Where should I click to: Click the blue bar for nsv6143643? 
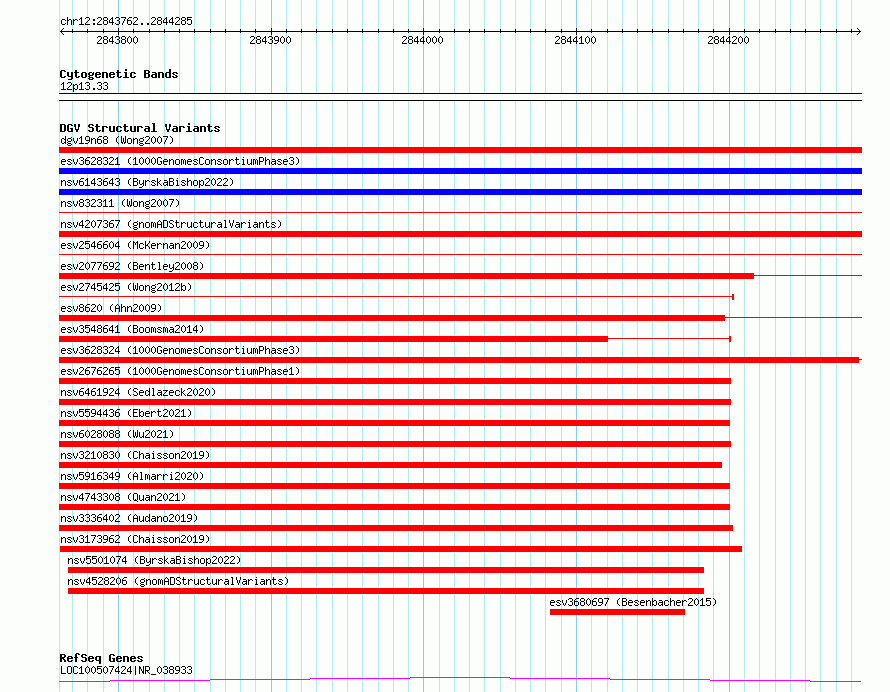coord(460,192)
